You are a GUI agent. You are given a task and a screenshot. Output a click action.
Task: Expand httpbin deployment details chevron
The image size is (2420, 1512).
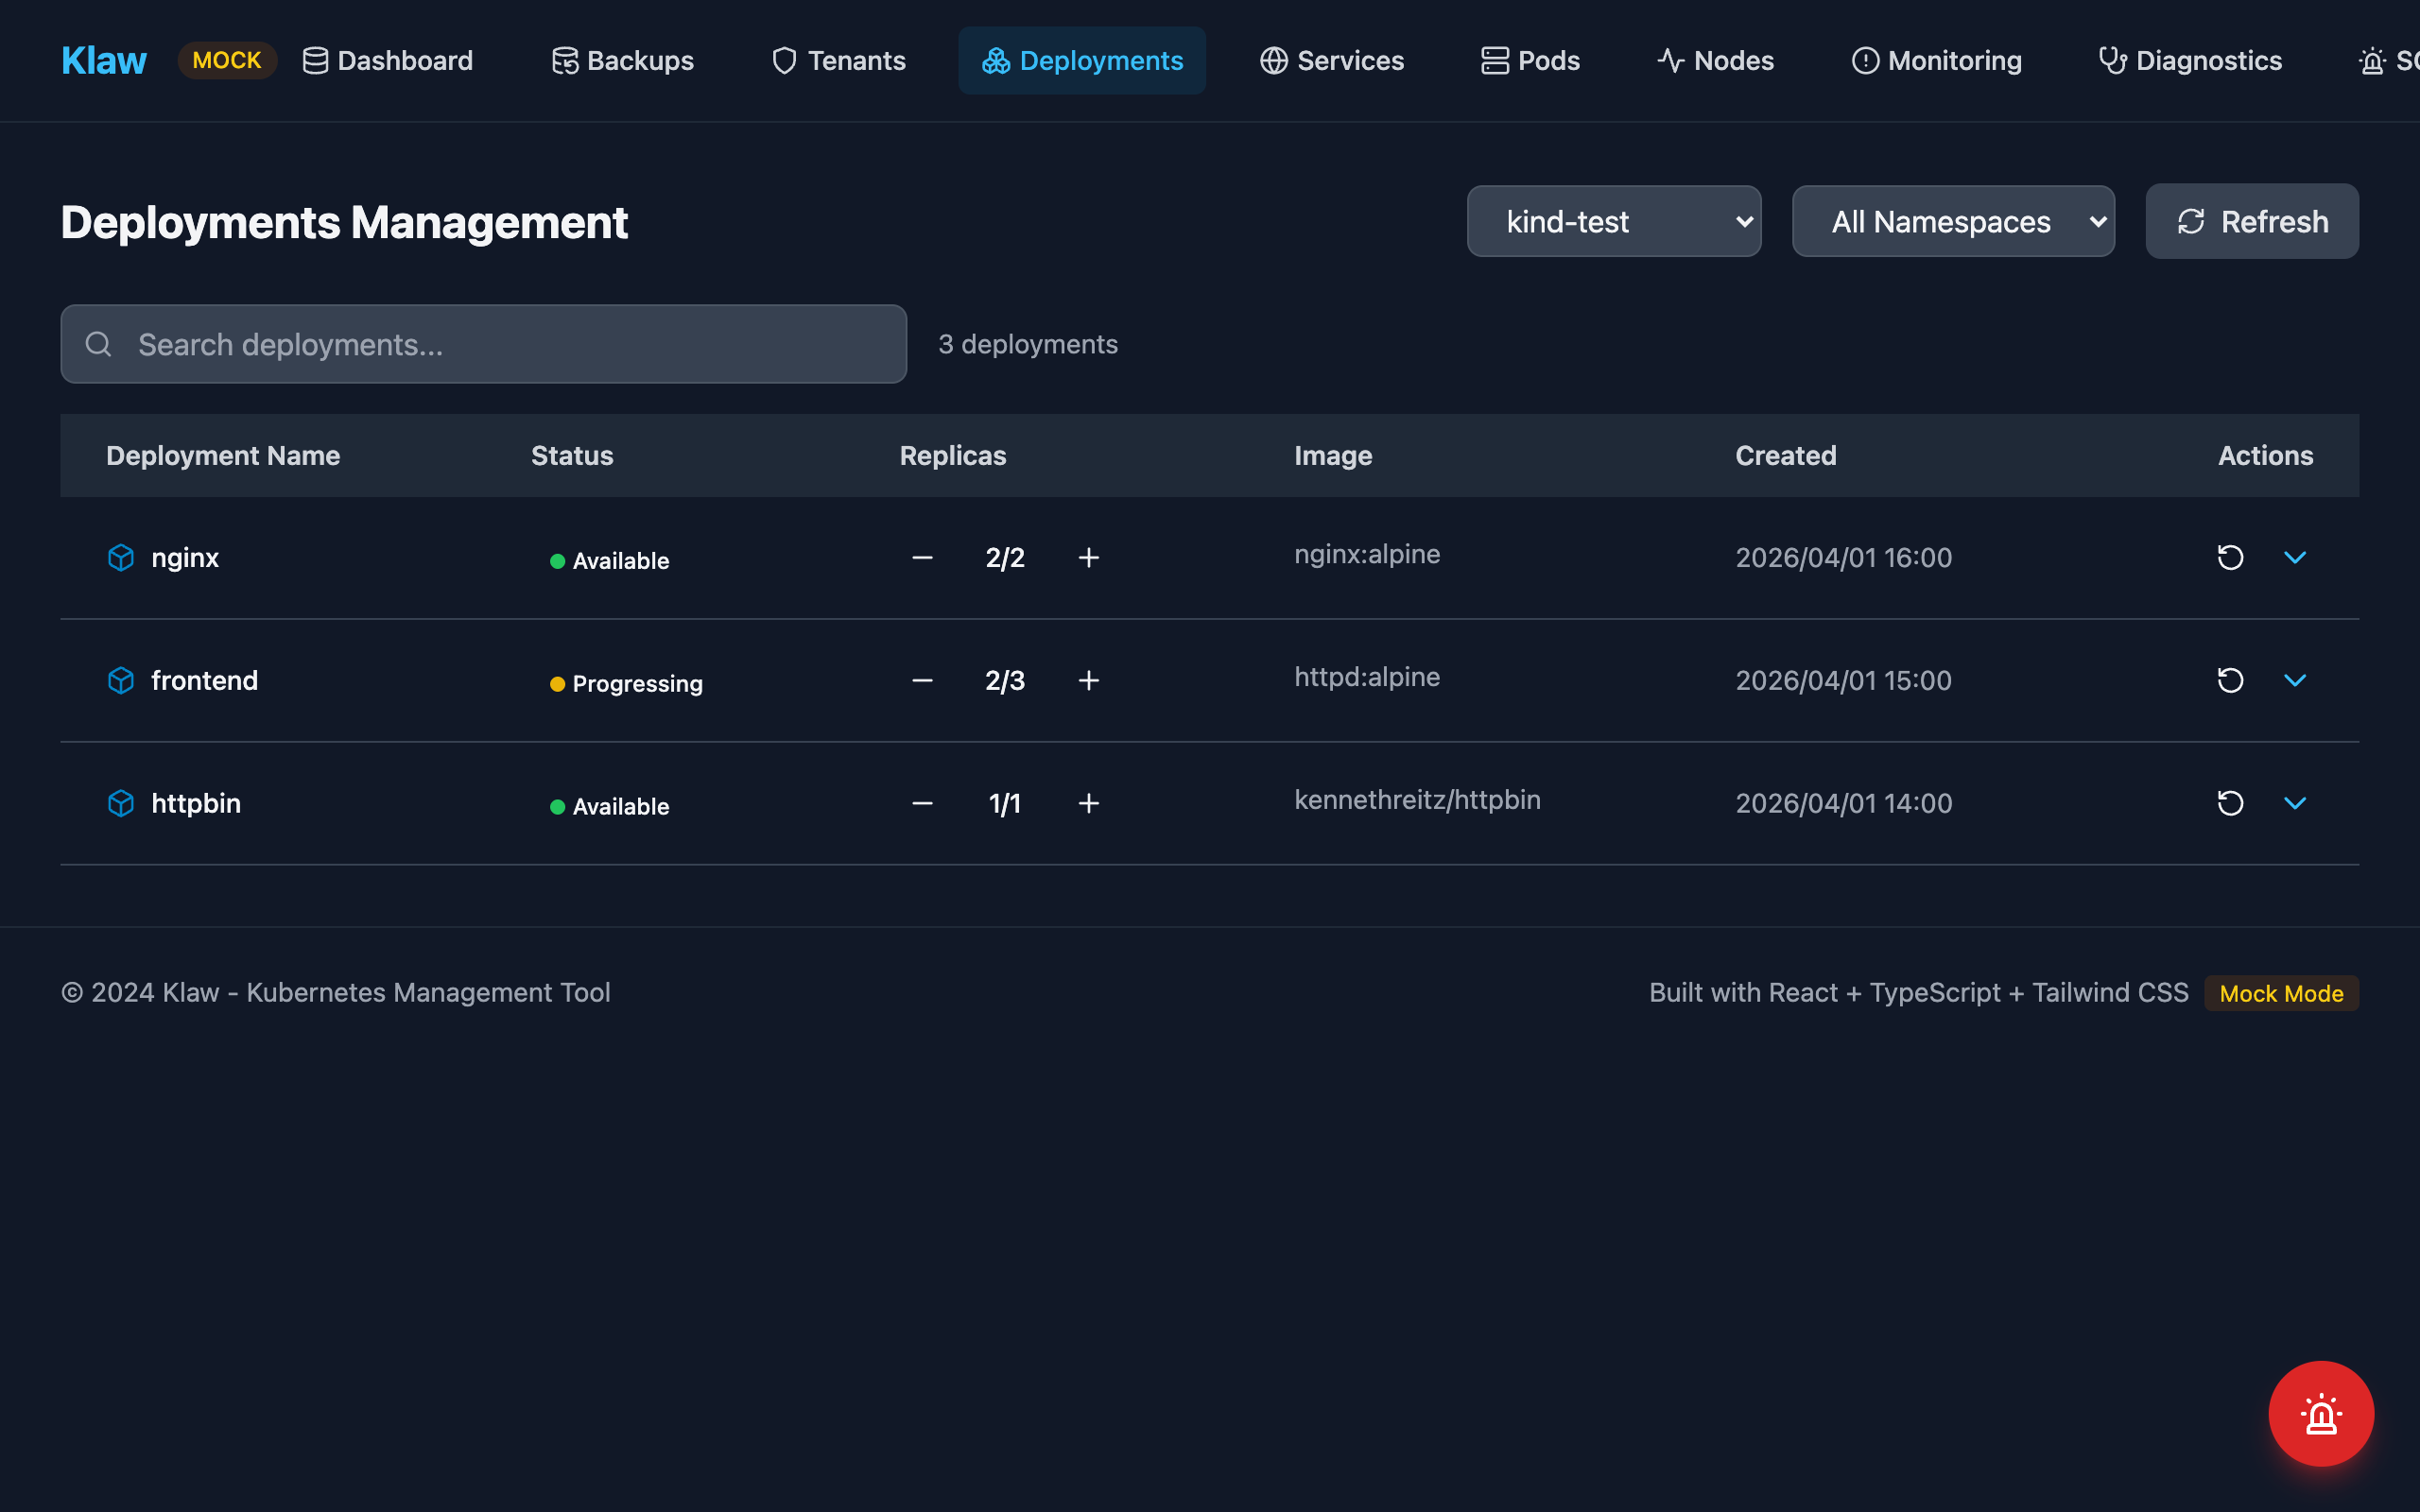pos(2295,803)
